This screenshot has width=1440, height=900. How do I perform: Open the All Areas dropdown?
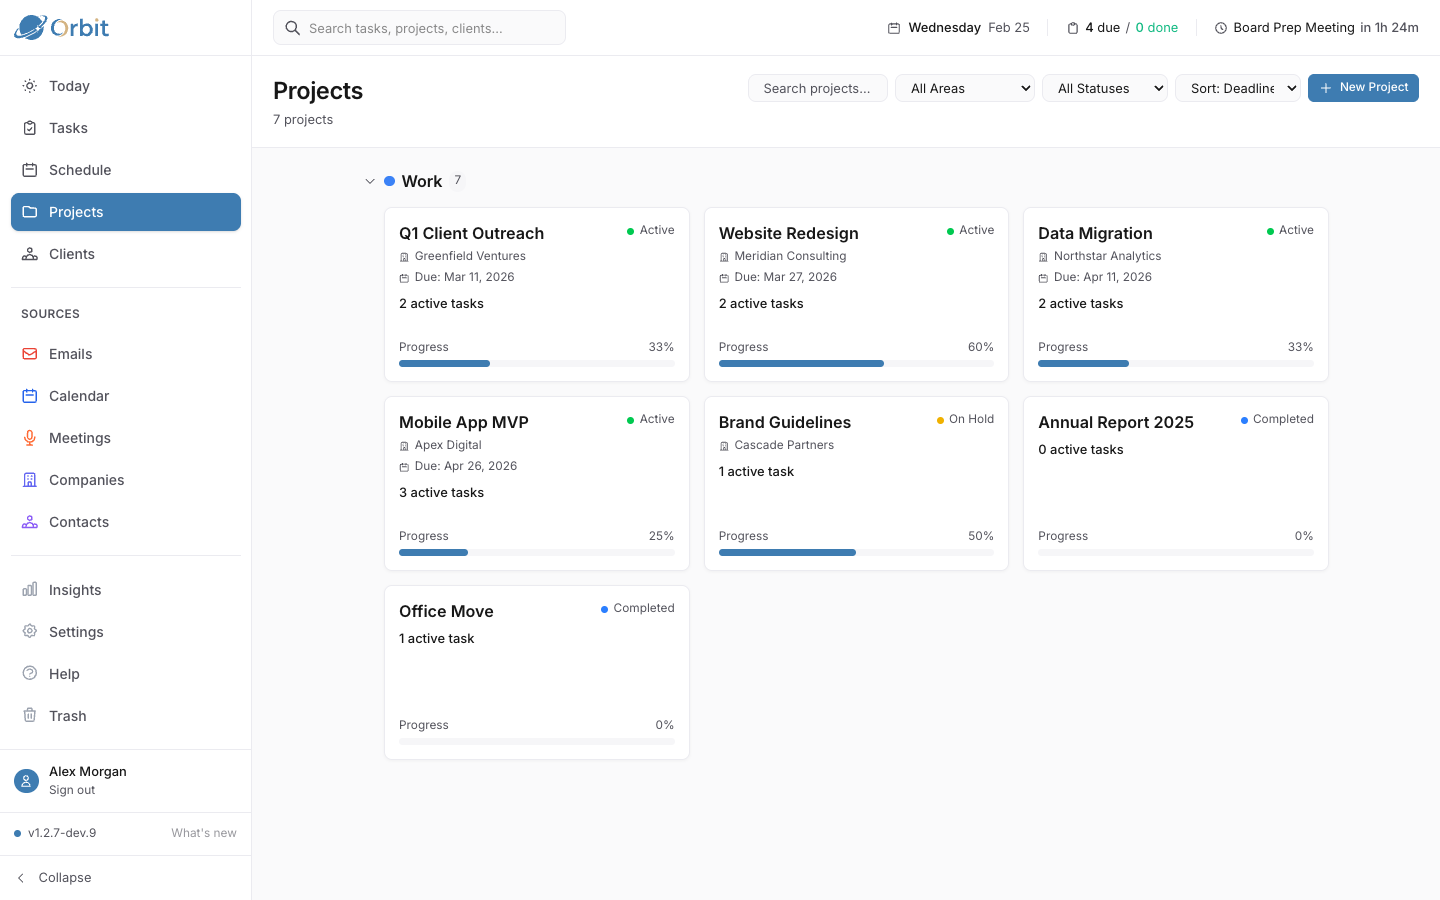coord(964,88)
